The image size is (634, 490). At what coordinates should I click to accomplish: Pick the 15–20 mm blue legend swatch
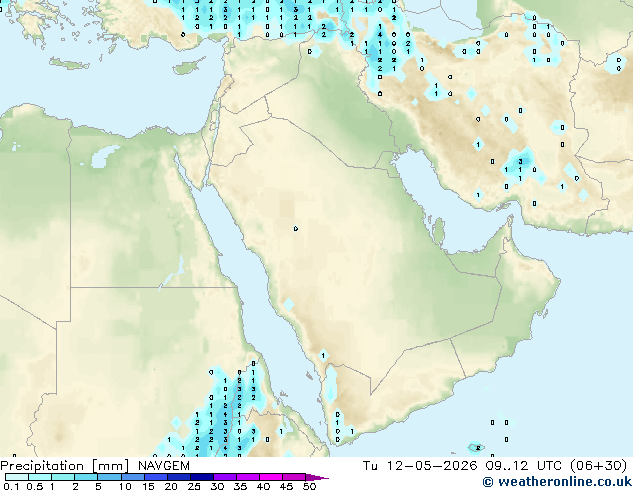coord(155,477)
